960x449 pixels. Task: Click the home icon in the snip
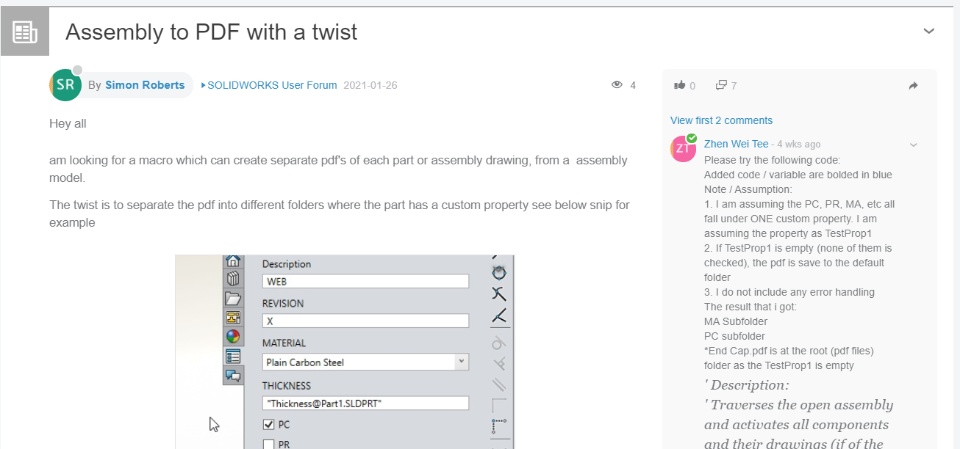click(x=233, y=261)
